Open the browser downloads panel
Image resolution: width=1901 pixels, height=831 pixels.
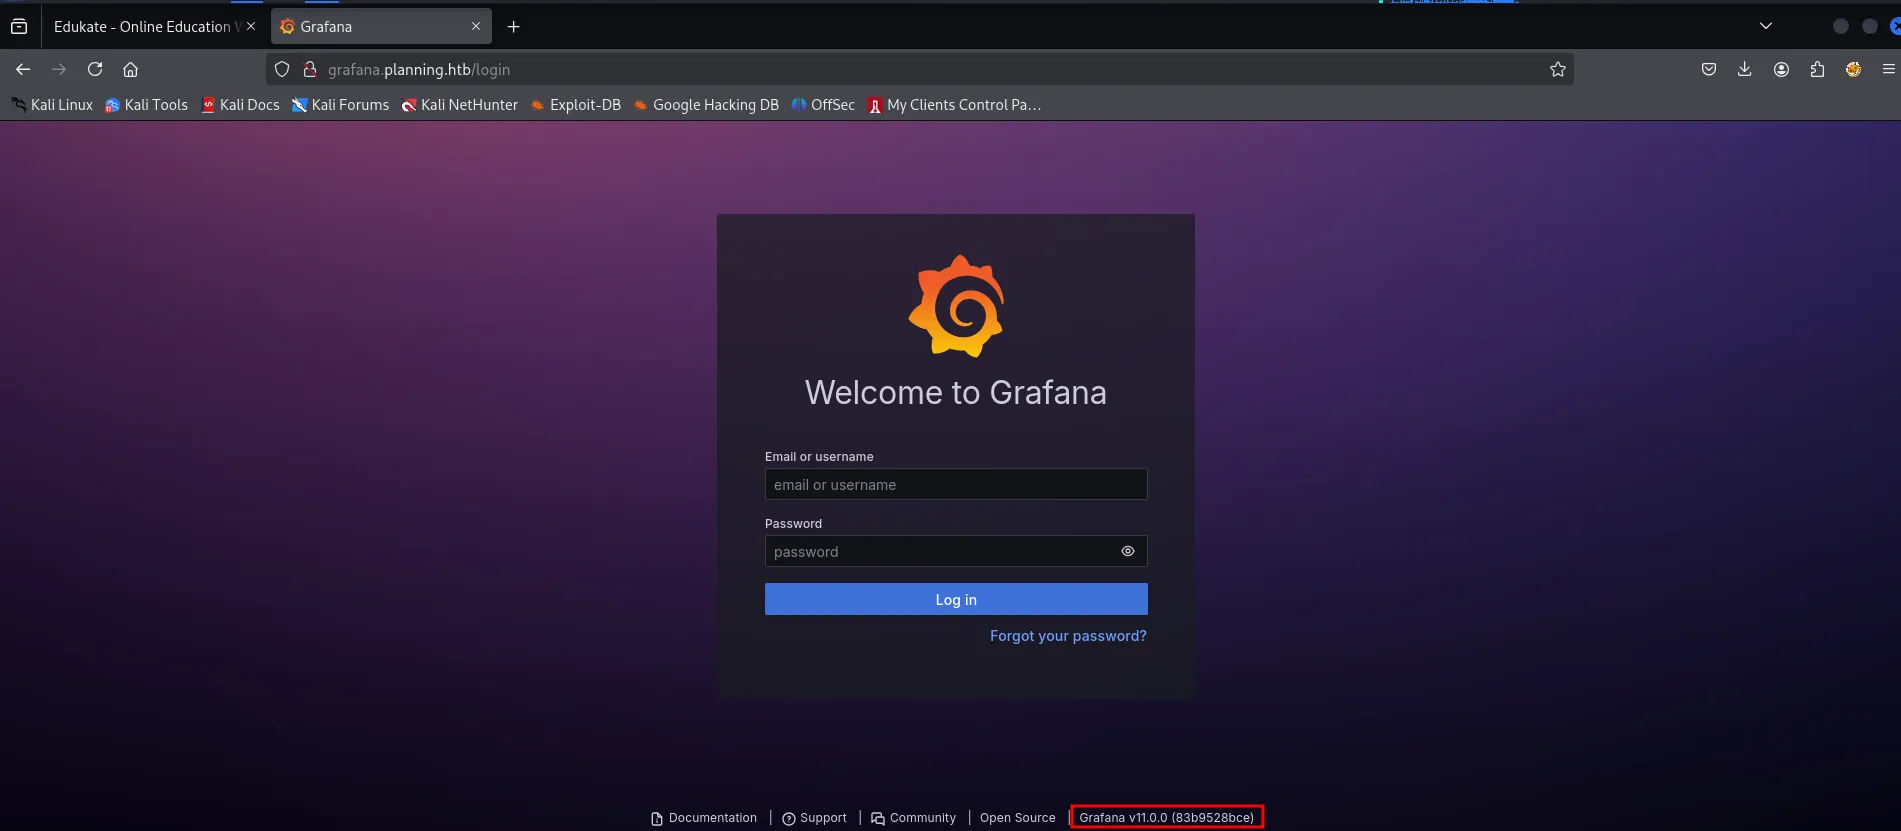pos(1745,69)
